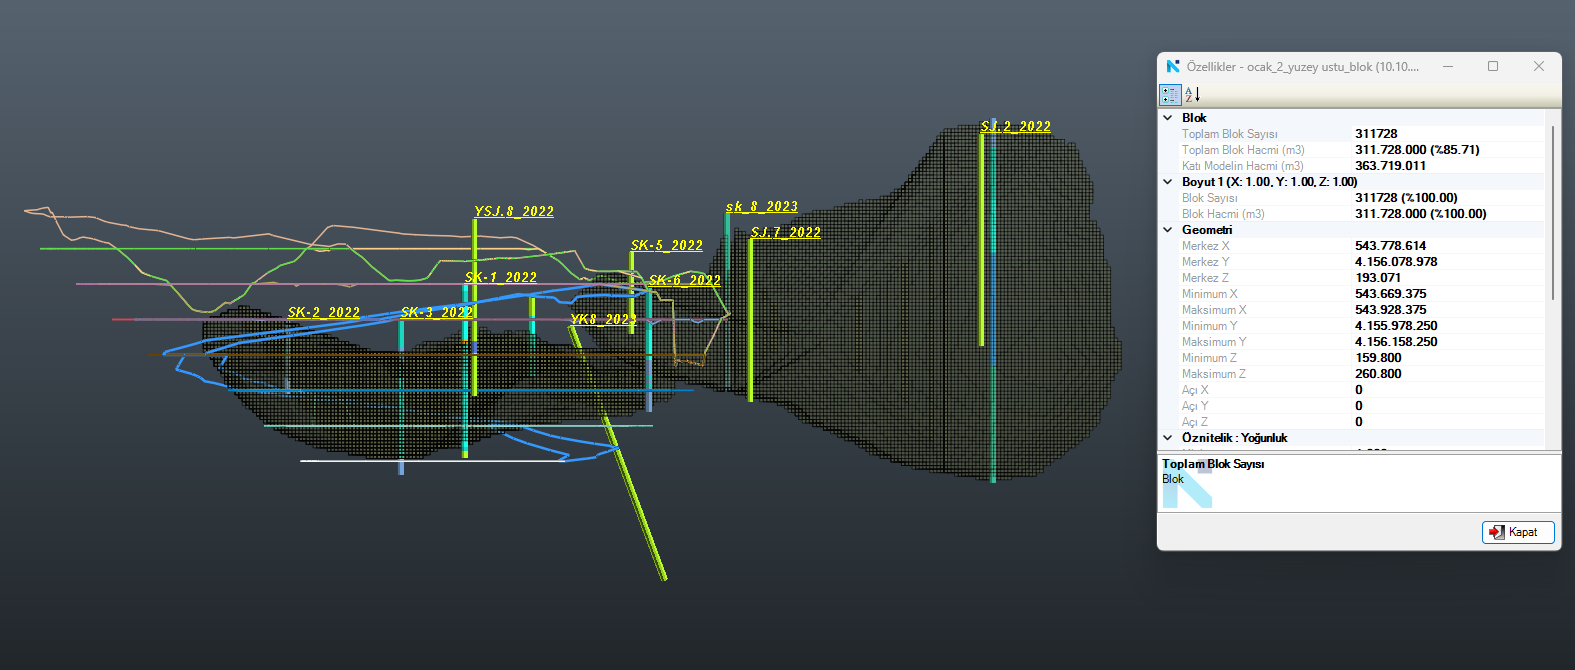Image resolution: width=1575 pixels, height=670 pixels.
Task: Click the YSJ.8_2022 drillhole label
Action: point(514,212)
